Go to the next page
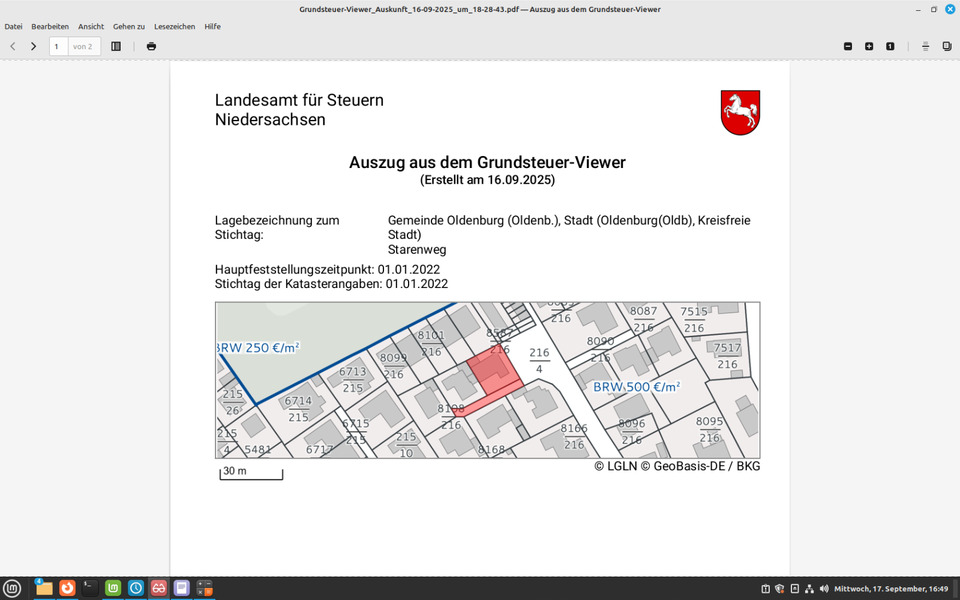 click(33, 46)
